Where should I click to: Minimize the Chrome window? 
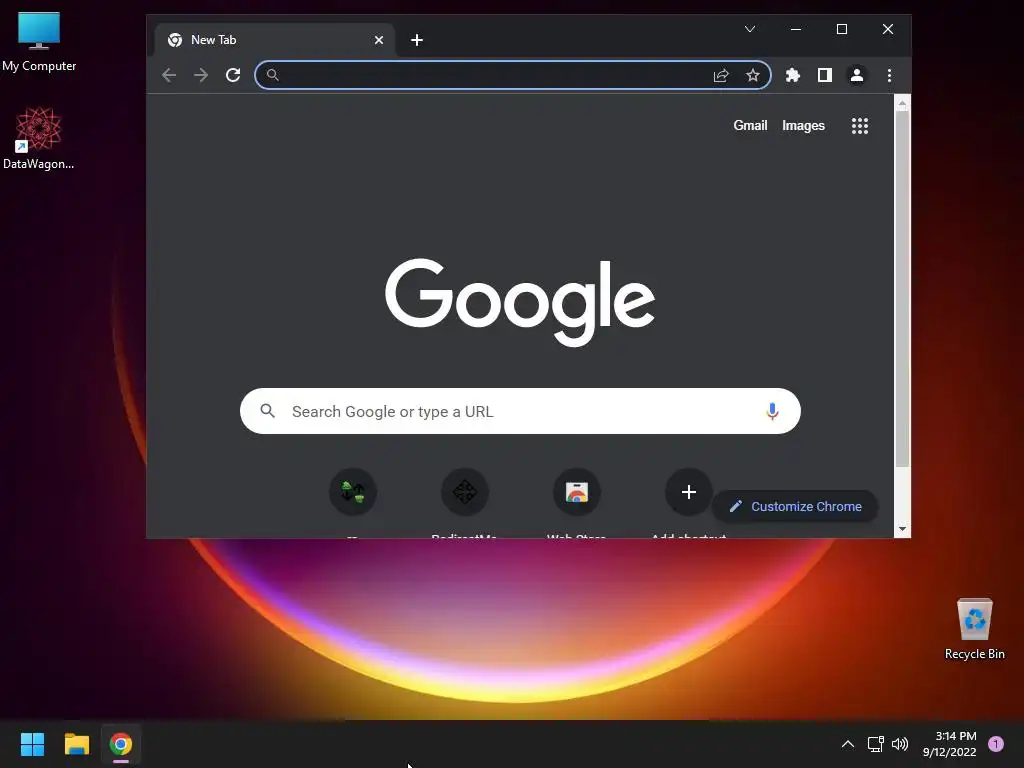[x=795, y=29]
